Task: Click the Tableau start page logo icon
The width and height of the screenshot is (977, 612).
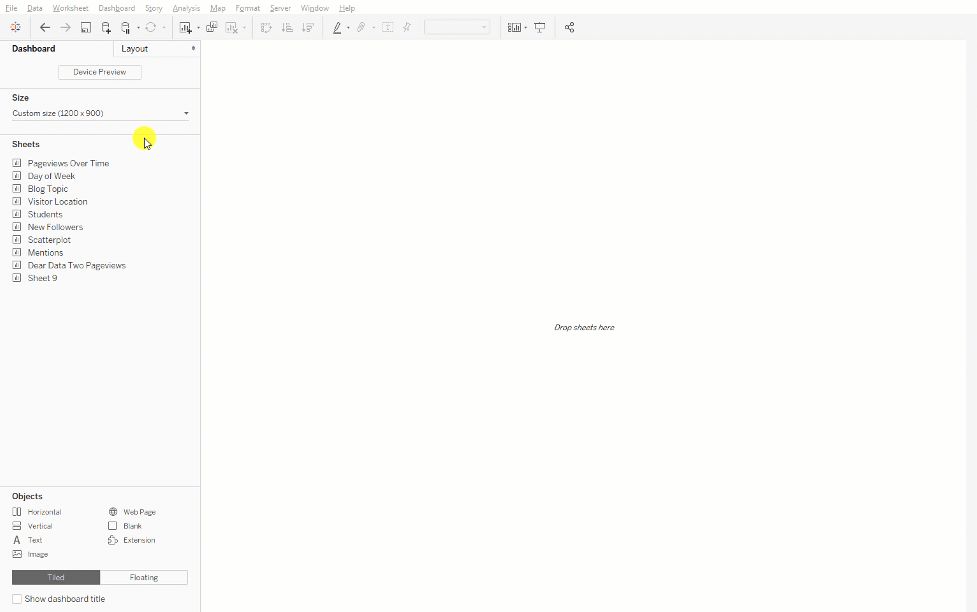Action: tap(16, 27)
